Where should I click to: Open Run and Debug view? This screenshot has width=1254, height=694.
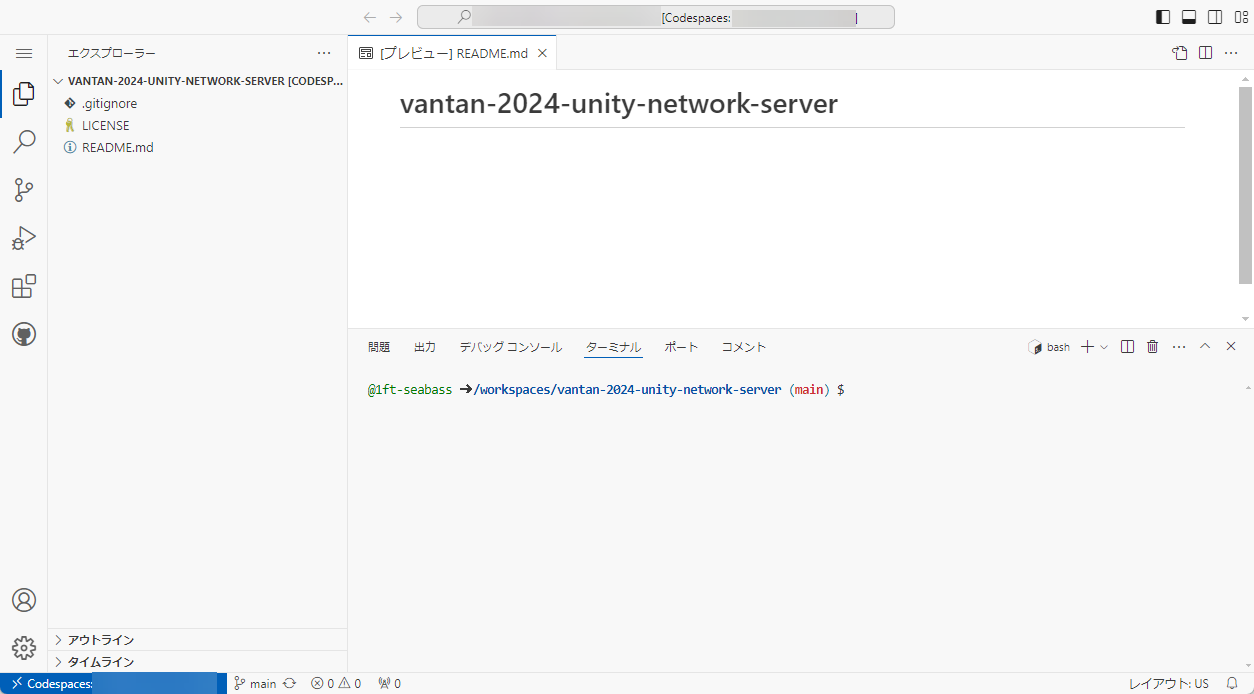point(24,238)
